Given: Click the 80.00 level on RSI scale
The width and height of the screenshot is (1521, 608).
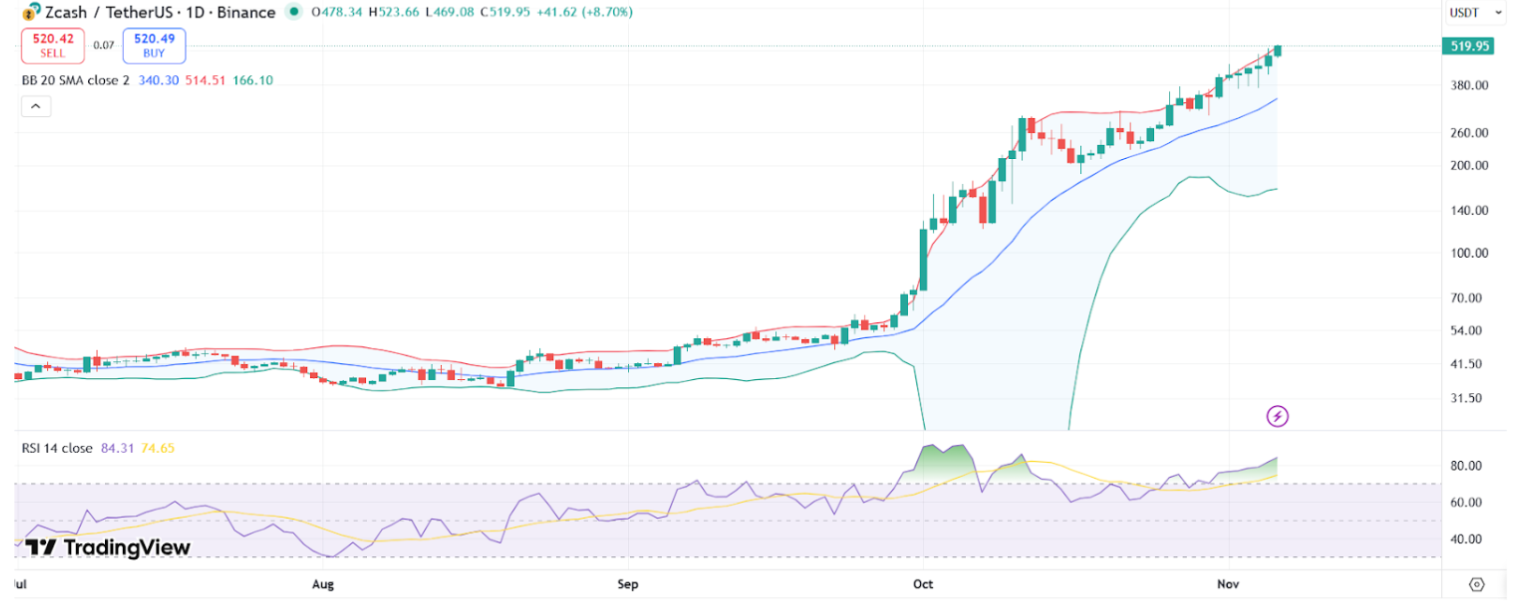Looking at the screenshot, I should tap(1464, 465).
